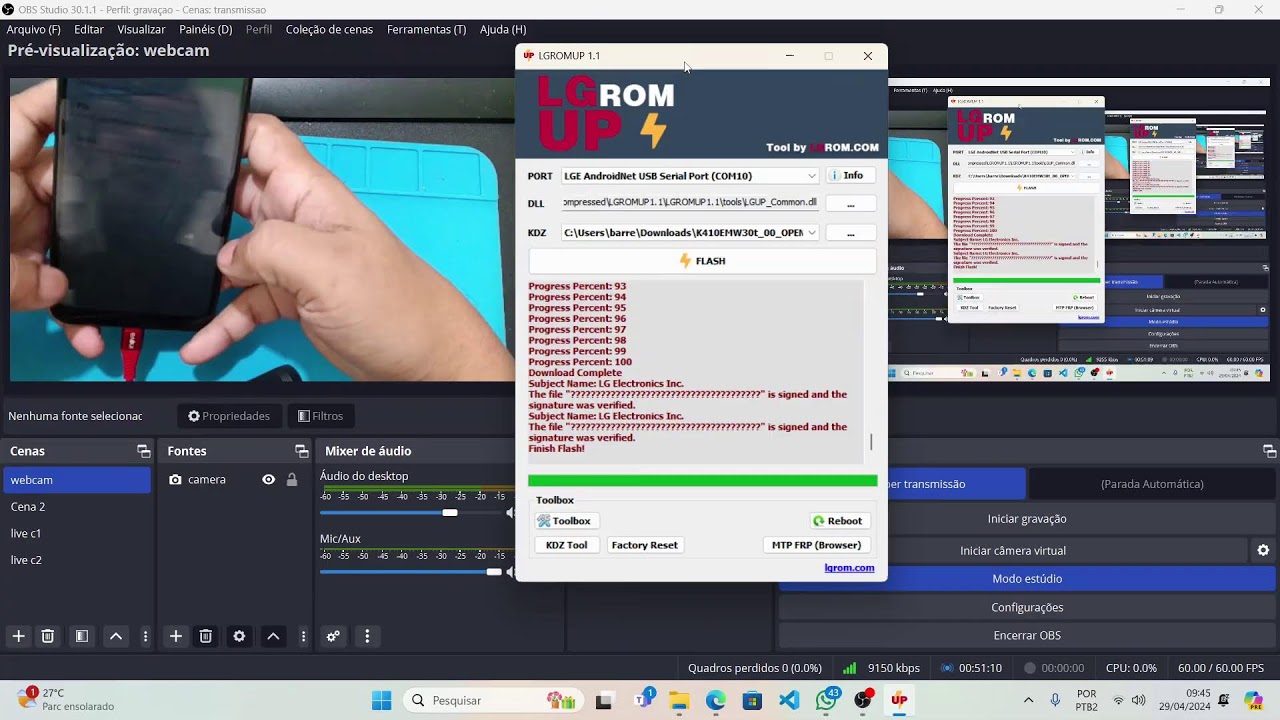This screenshot has height=720, width=1280.
Task: Open advanced audio properties gears icon
Action: coord(334,636)
